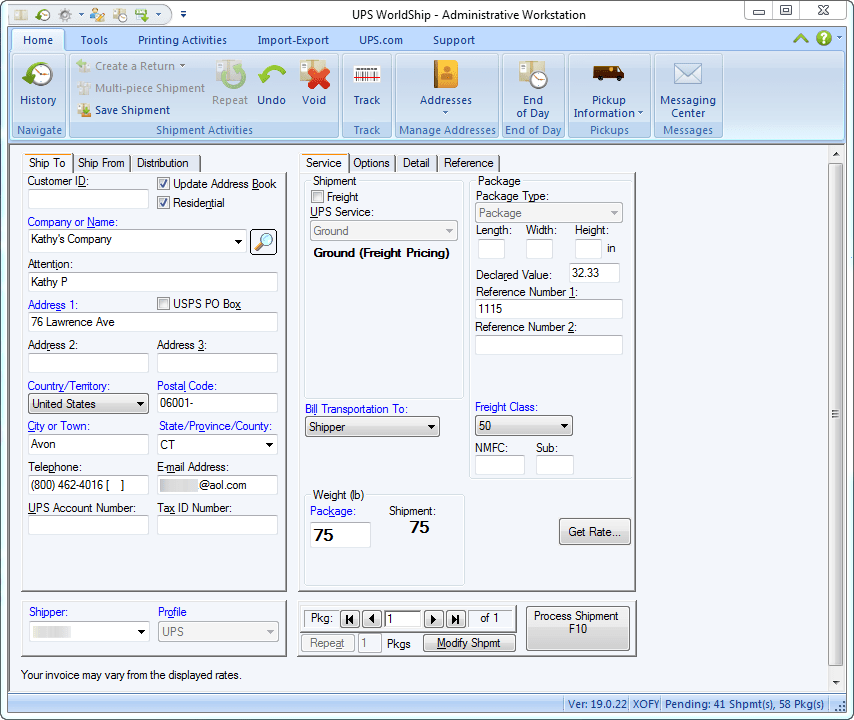Open the Printing Activities tab

[182, 40]
